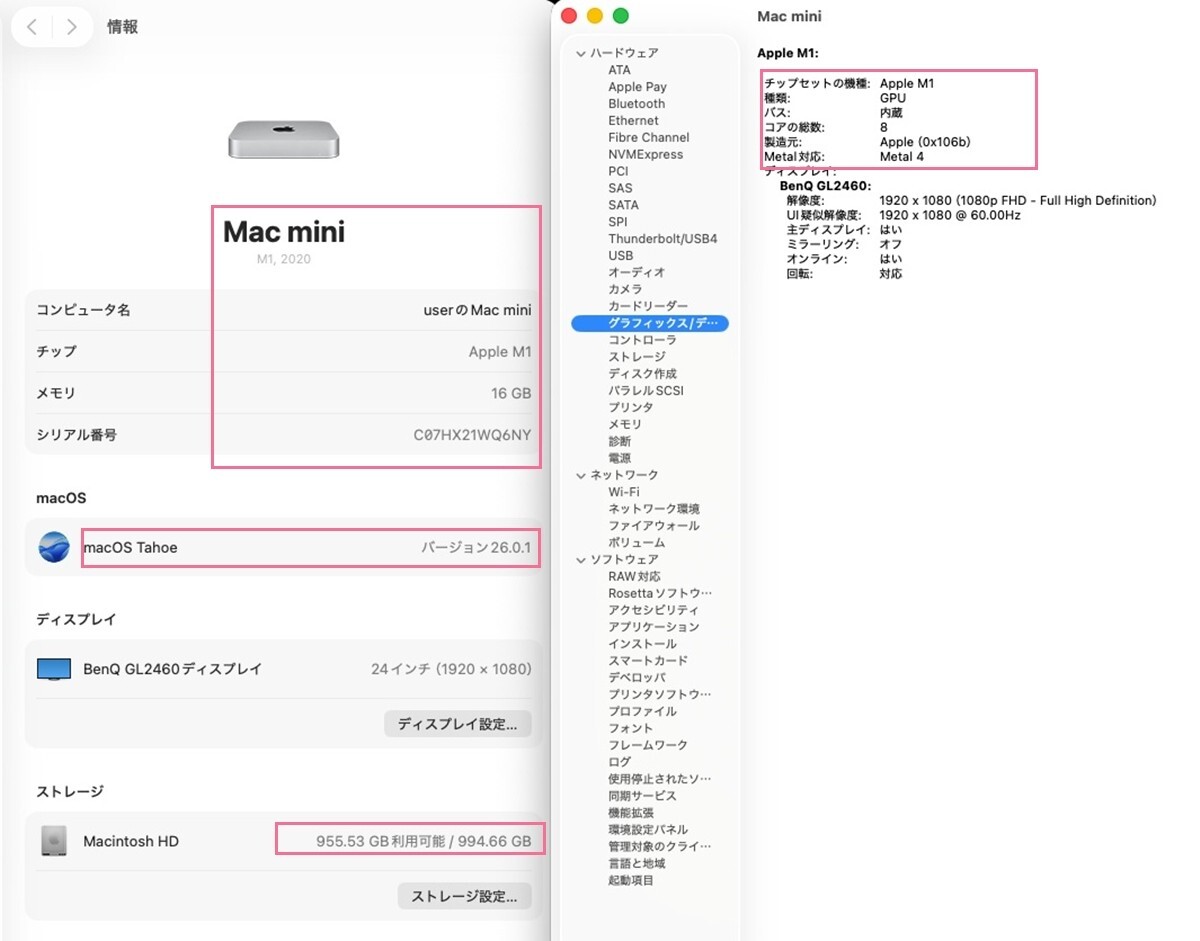
Task: Select RAW対応 under ソフトウェア
Action: tap(634, 577)
